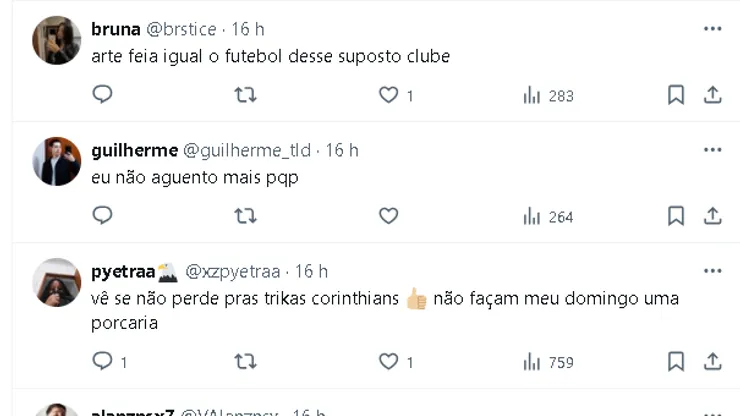Click guilherme's profile picture

click(x=57, y=162)
